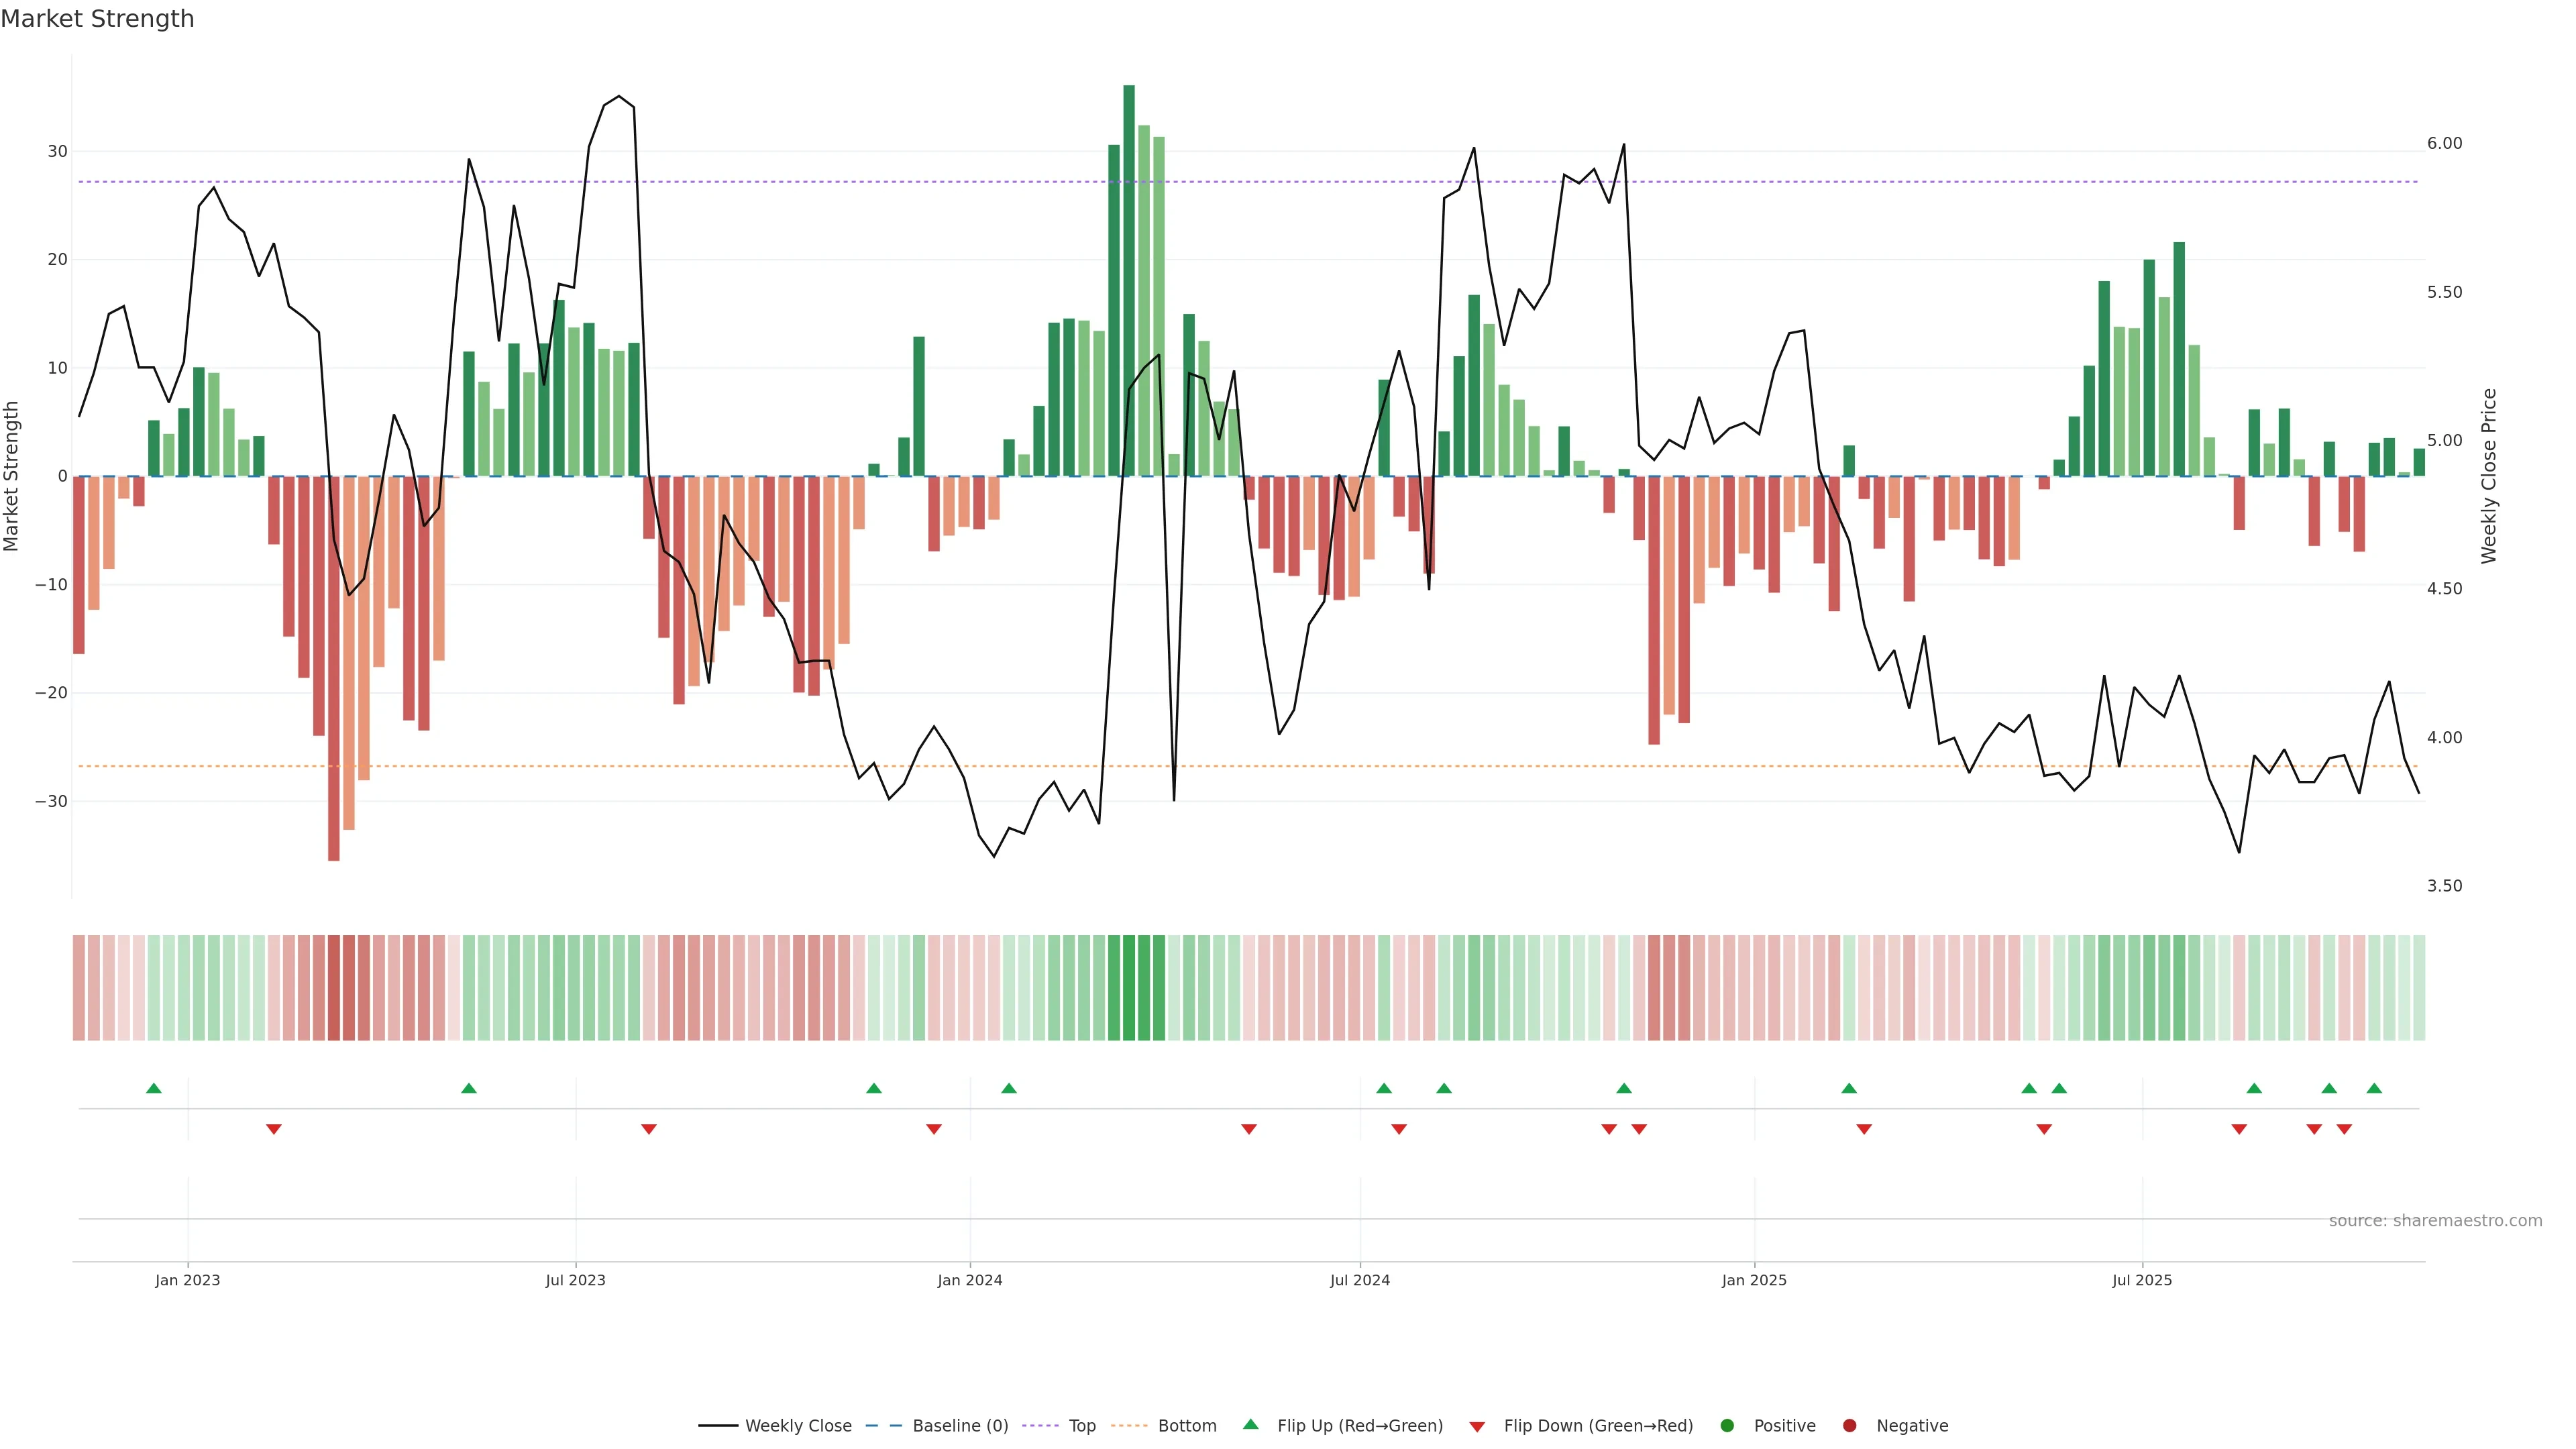Click the Jul 2025 axis label
The image size is (2576, 1449).
(x=2141, y=1280)
